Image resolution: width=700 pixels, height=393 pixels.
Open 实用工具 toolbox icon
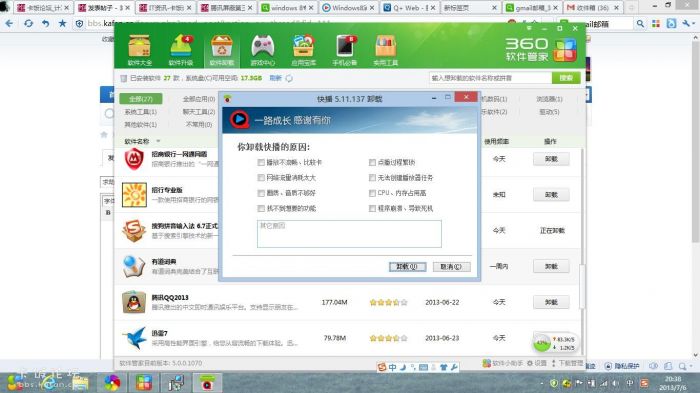tap(386, 50)
